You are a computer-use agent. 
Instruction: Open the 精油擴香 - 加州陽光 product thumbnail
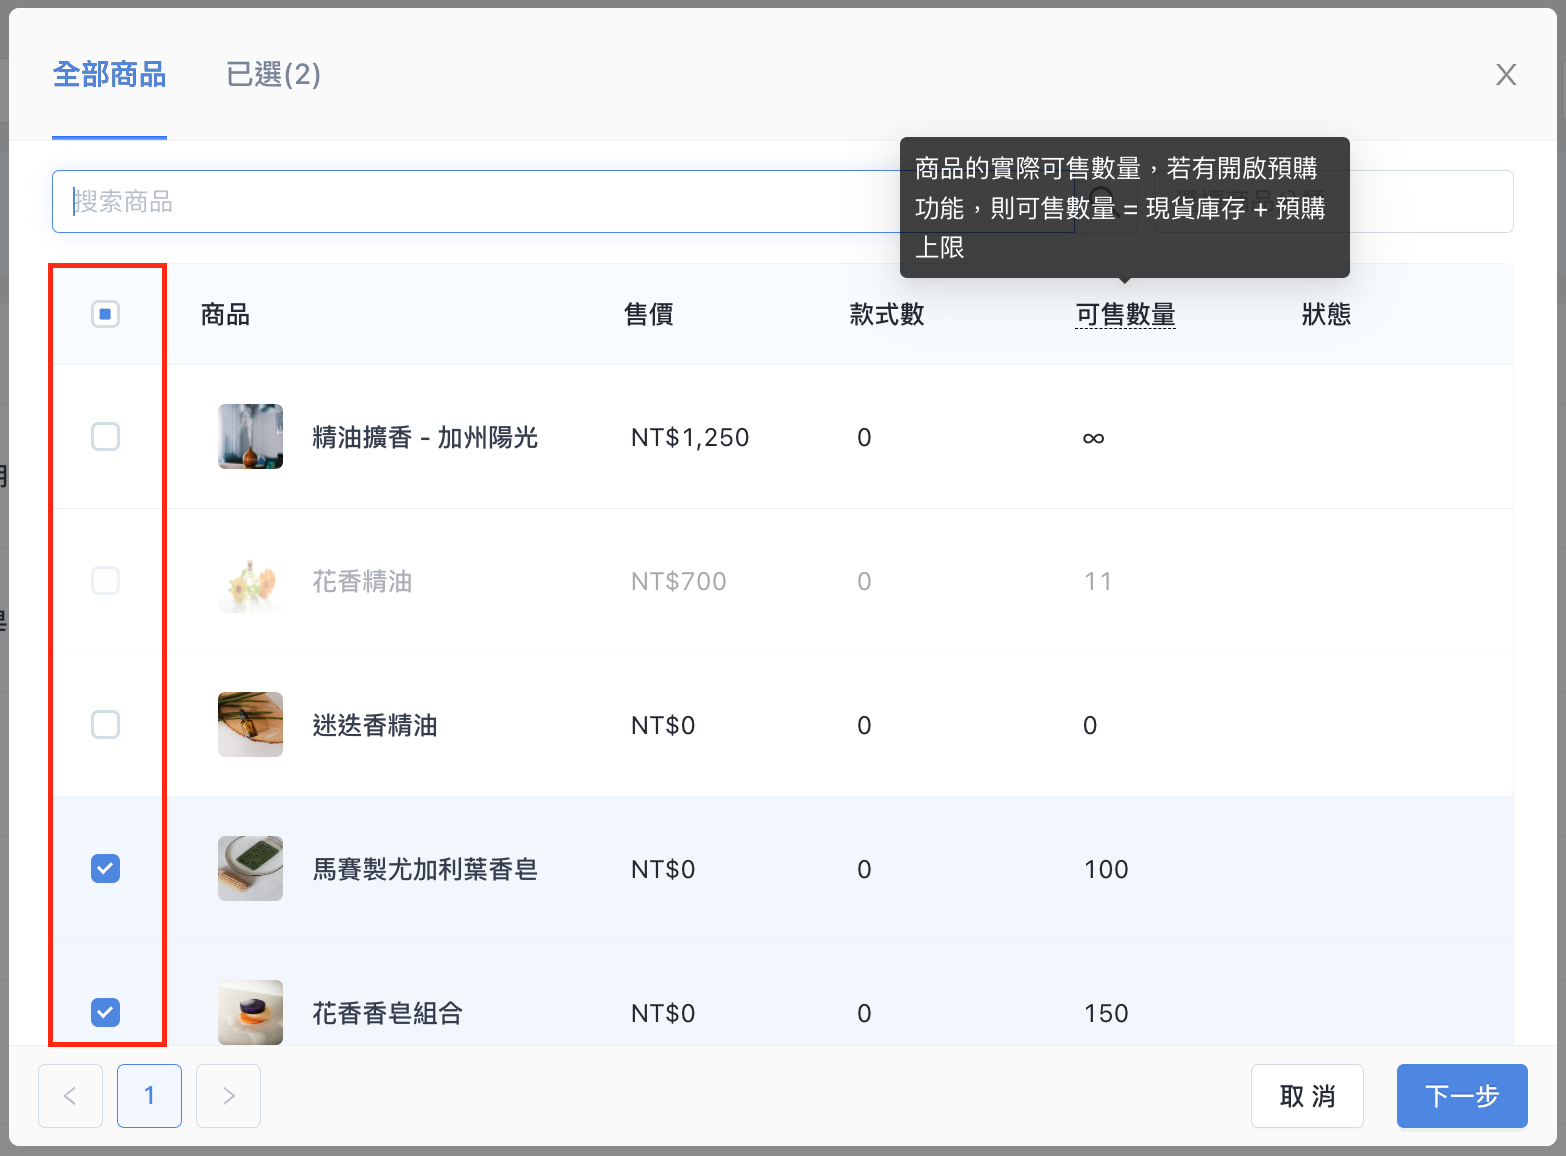(250, 437)
